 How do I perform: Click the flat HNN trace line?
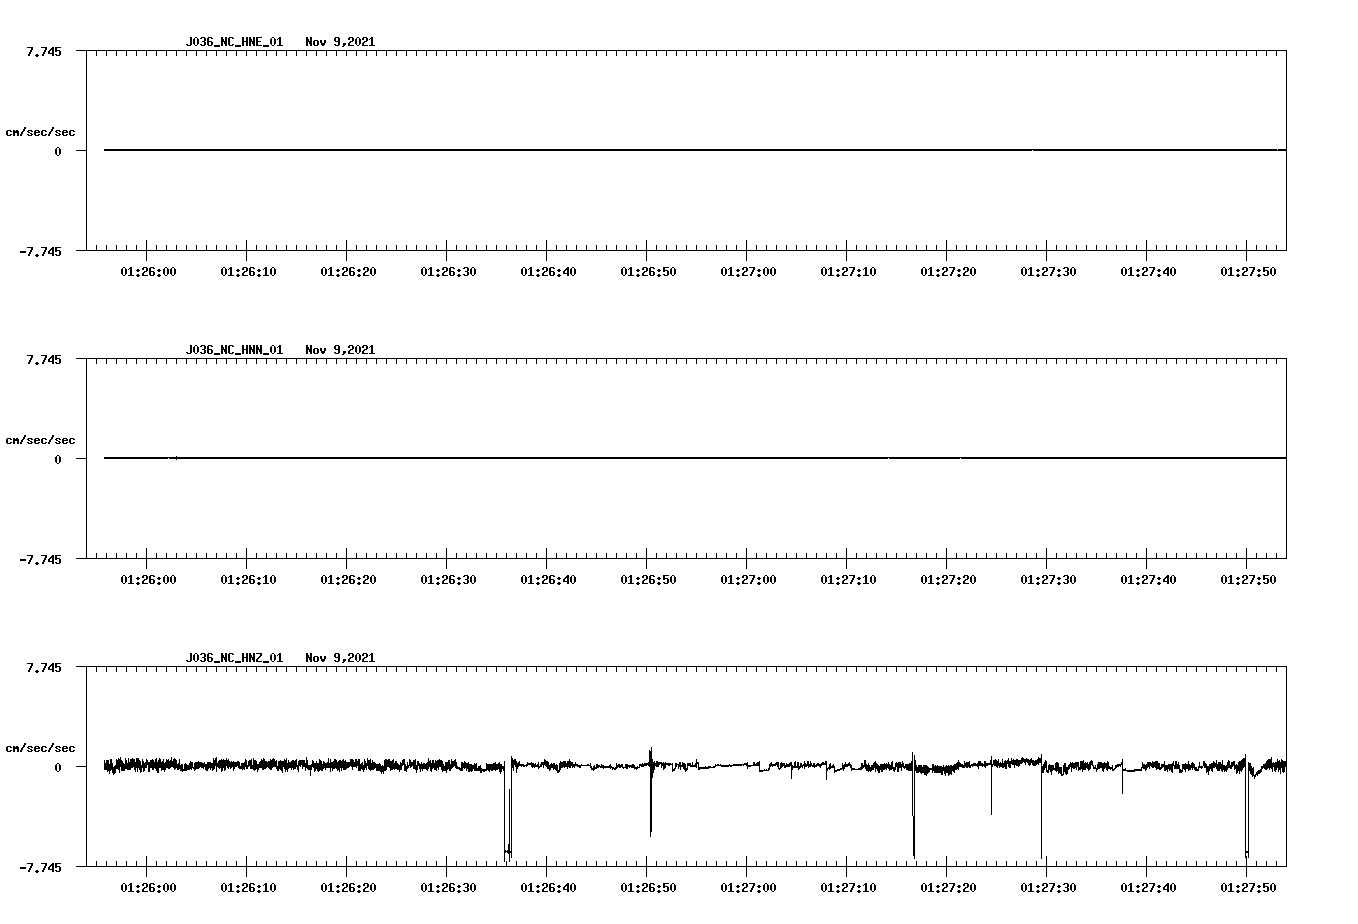[x=695, y=458]
